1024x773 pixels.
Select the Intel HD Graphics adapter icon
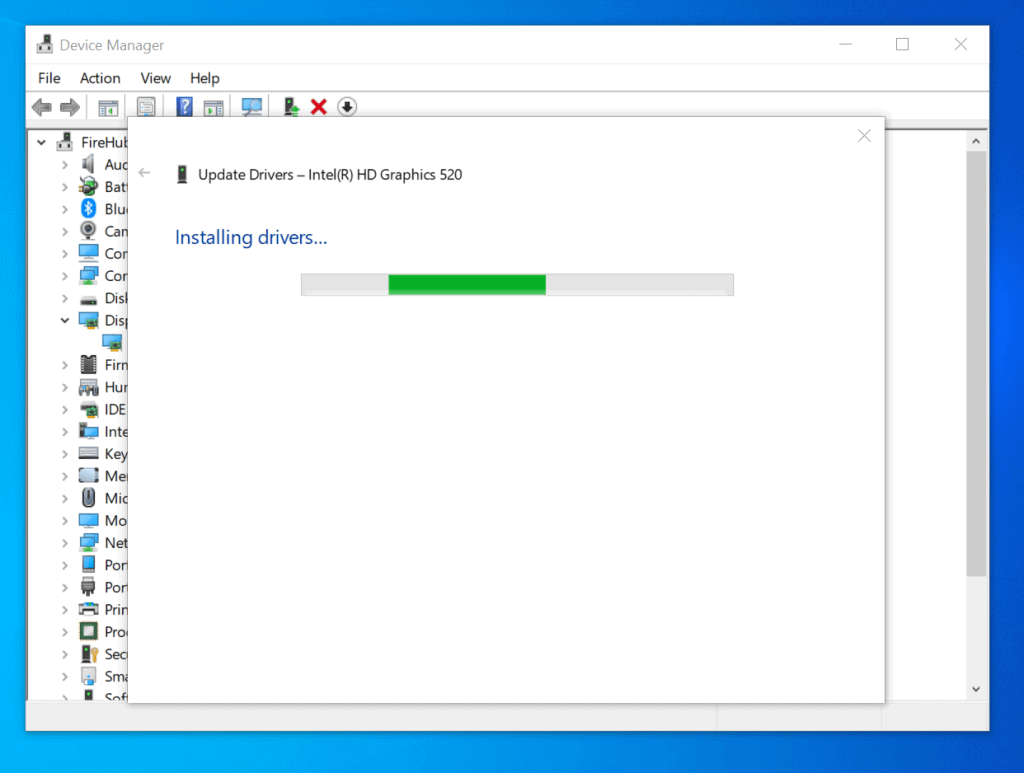point(112,342)
